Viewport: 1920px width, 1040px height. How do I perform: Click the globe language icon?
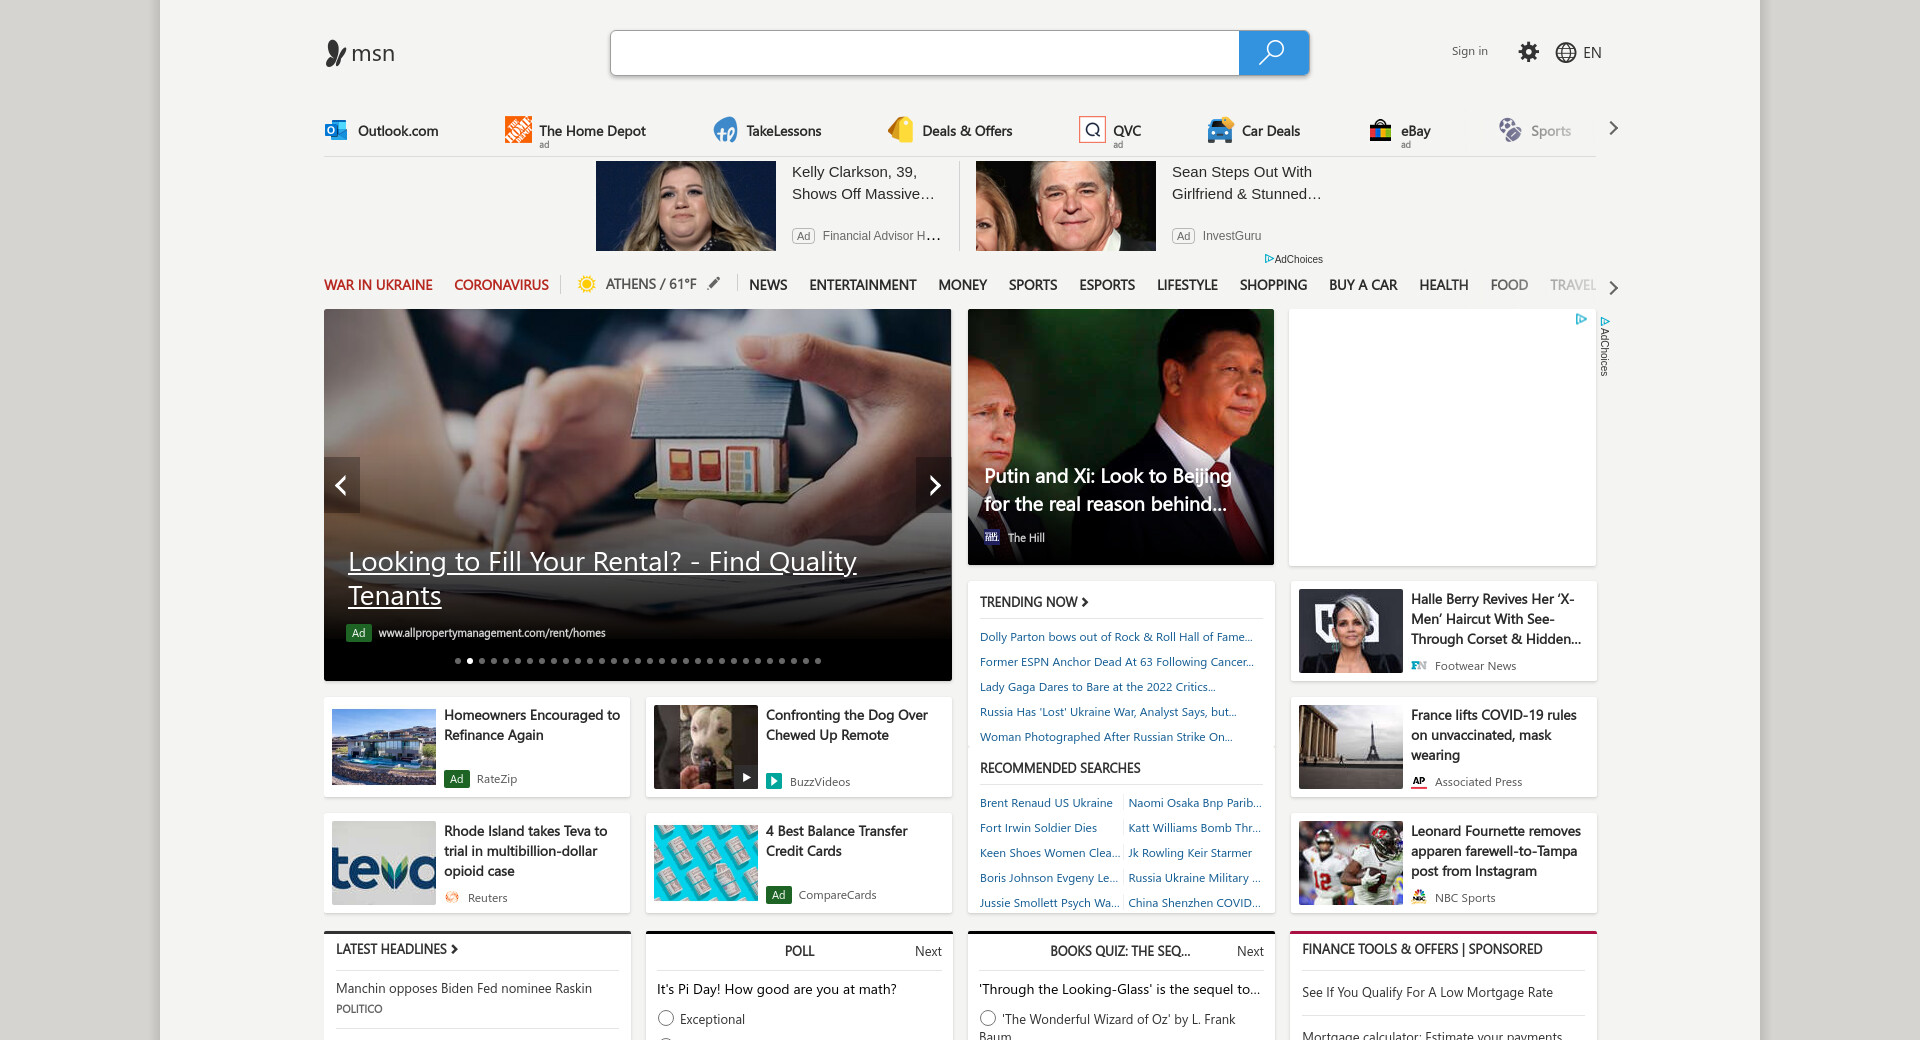1566,53
